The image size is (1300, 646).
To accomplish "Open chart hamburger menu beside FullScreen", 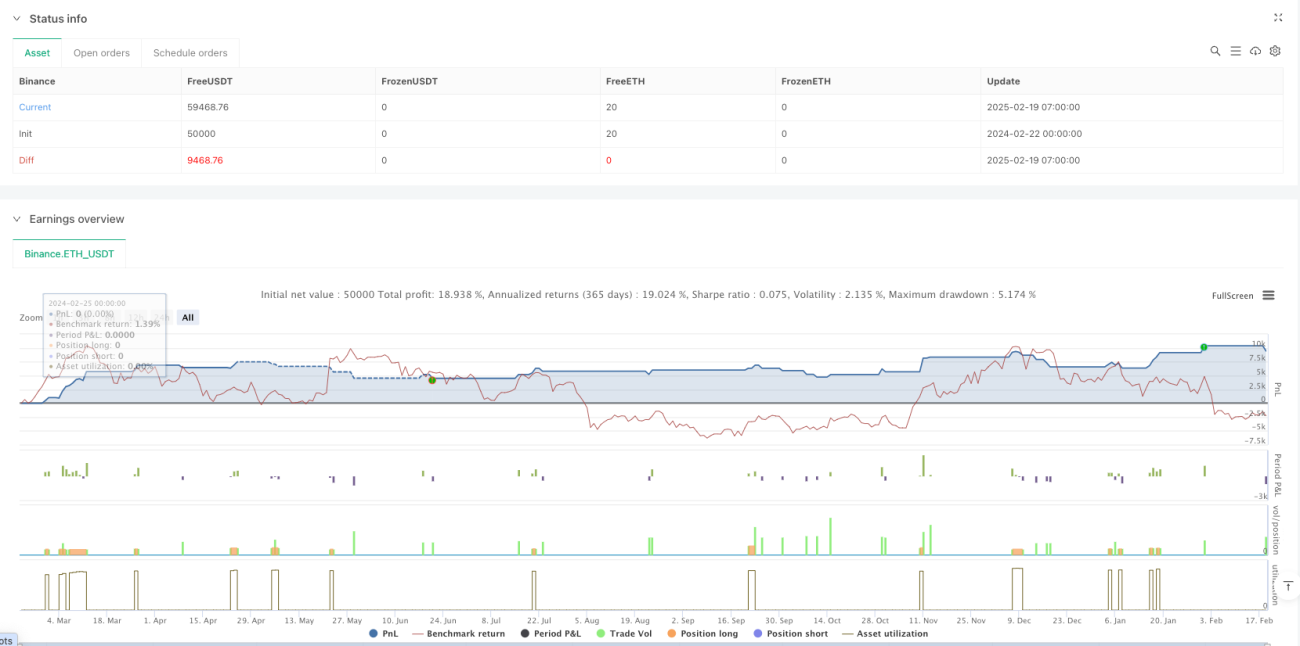I will coord(1268,295).
